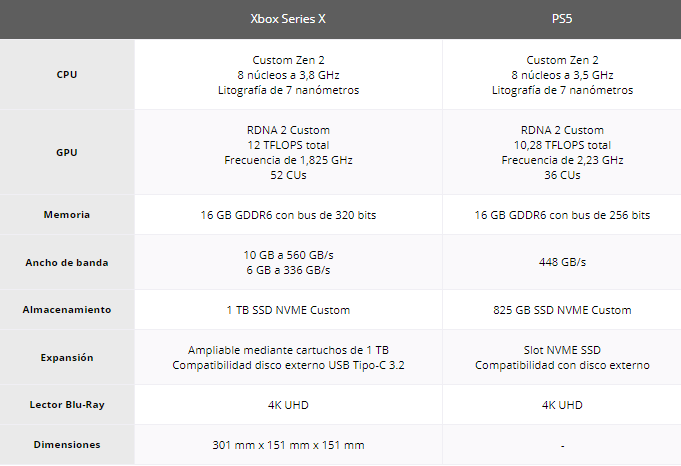
Task: Click the Memoria row label
Action: tap(67, 215)
